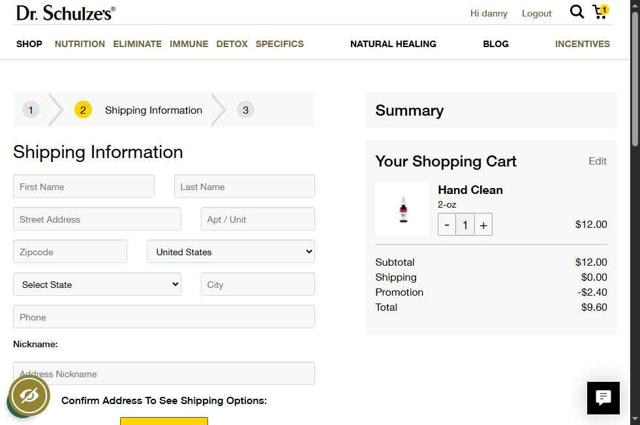The height and width of the screenshot is (425, 640).
Task: Click the yellow button below Confirm Address
Action: [164, 421]
